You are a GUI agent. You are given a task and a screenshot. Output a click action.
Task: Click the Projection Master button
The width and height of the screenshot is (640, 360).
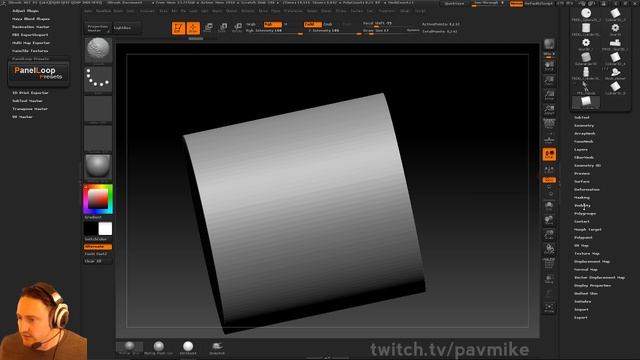click(98, 28)
